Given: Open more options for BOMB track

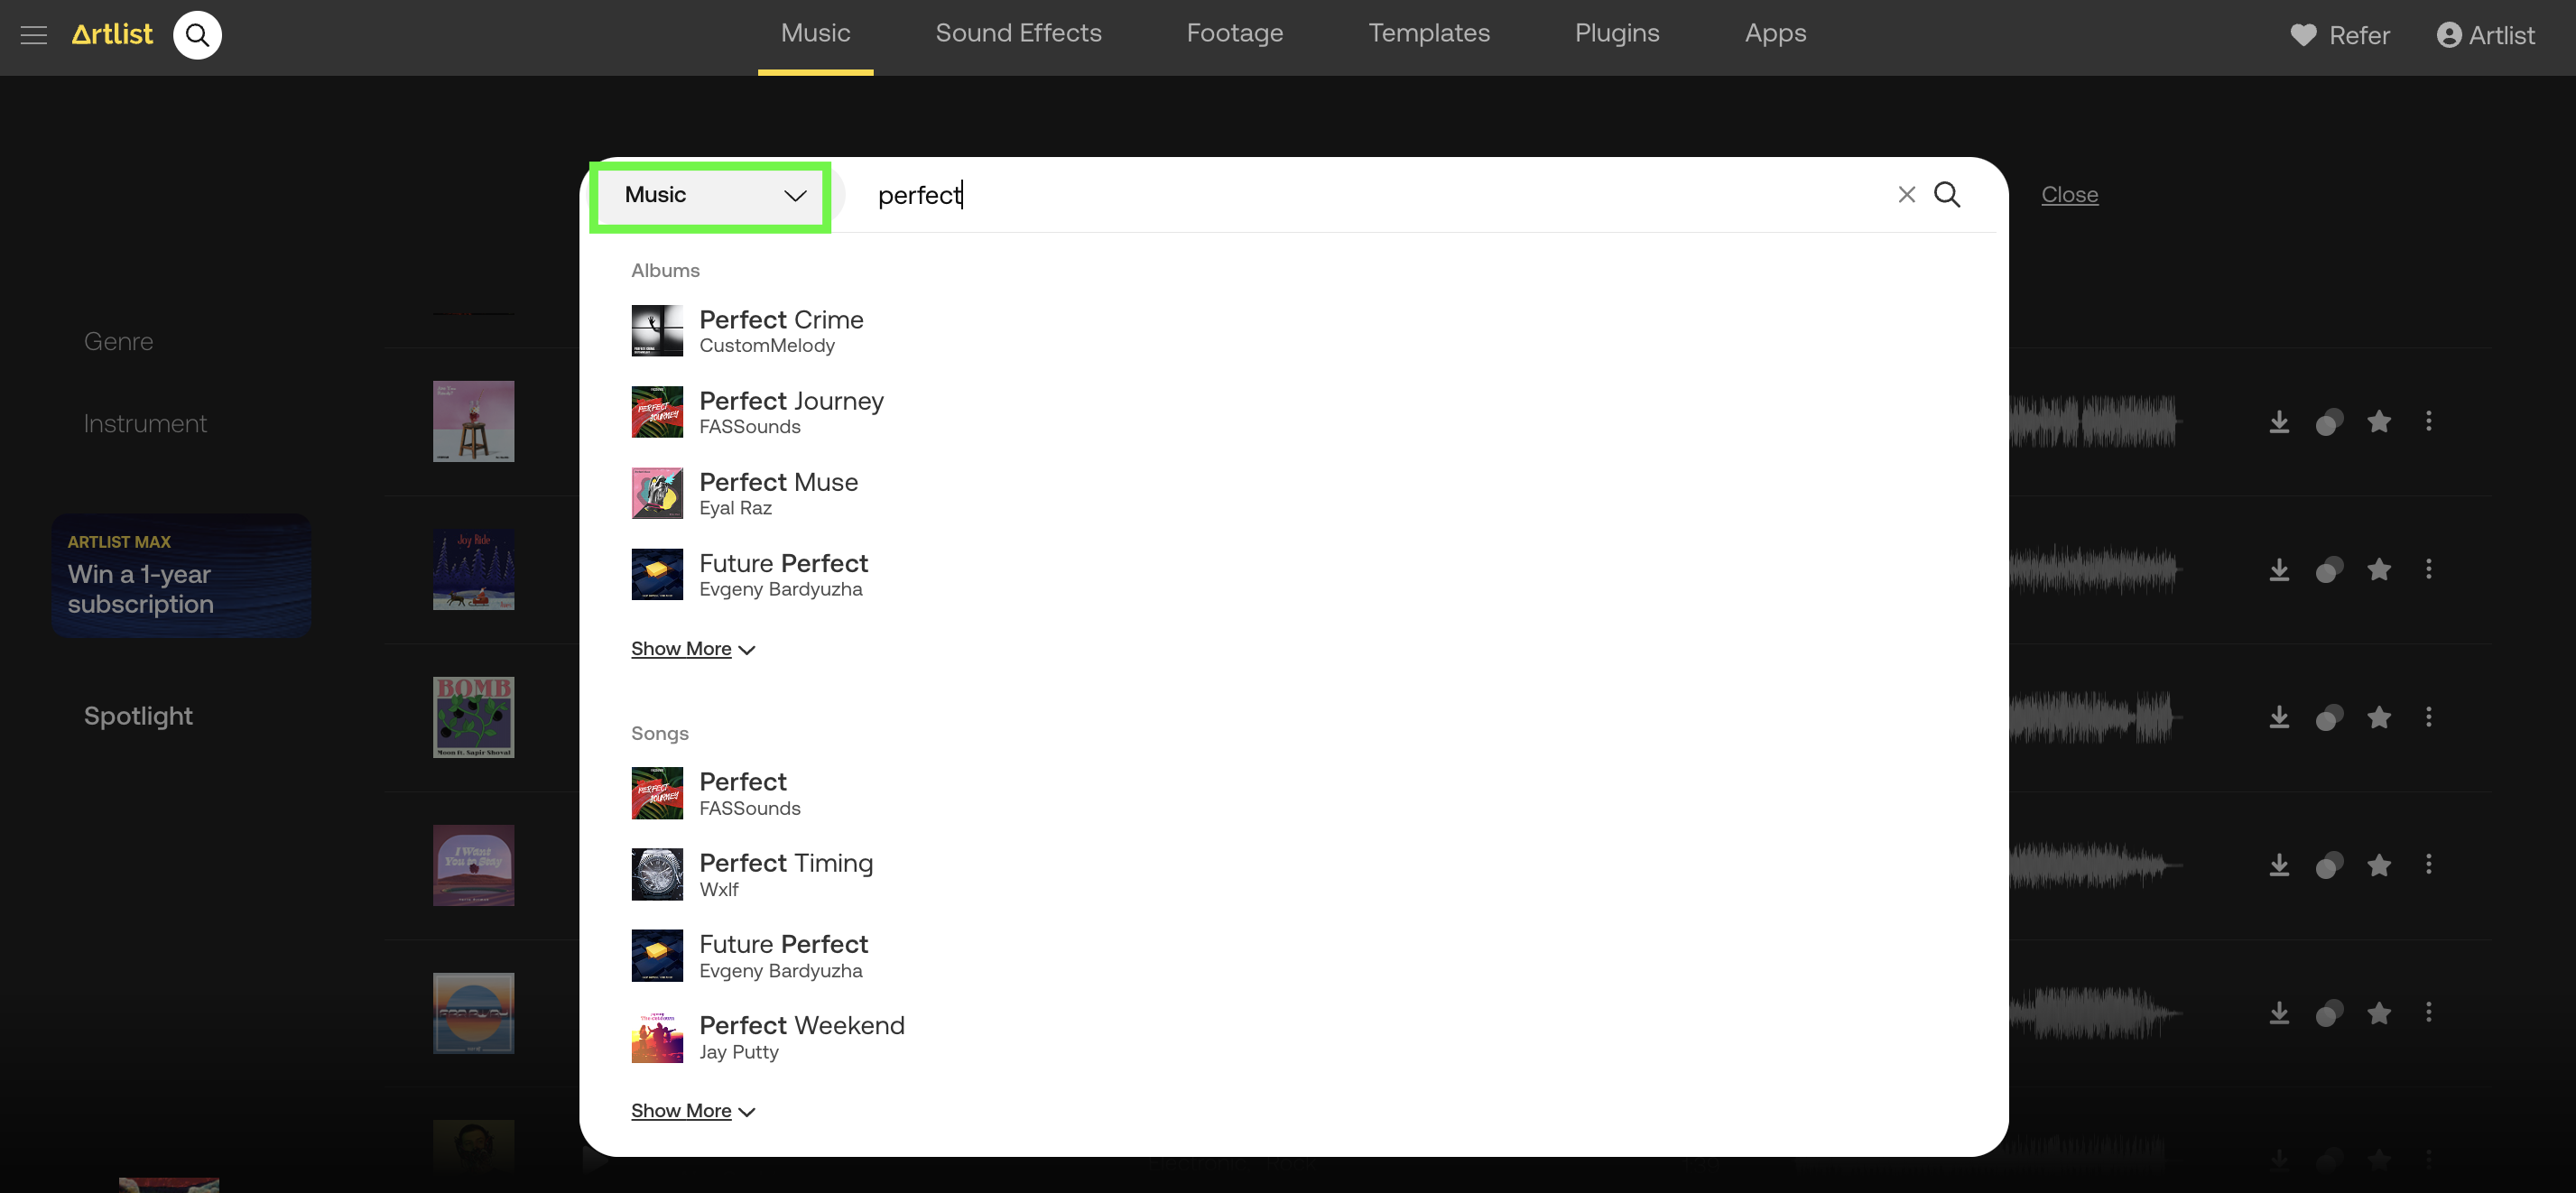Looking at the screenshot, I should click(2427, 717).
